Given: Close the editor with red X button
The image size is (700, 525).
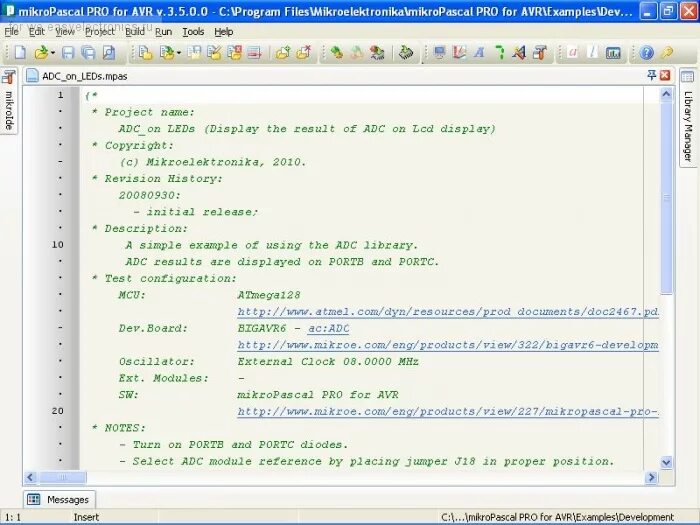Looking at the screenshot, I should [x=665, y=75].
